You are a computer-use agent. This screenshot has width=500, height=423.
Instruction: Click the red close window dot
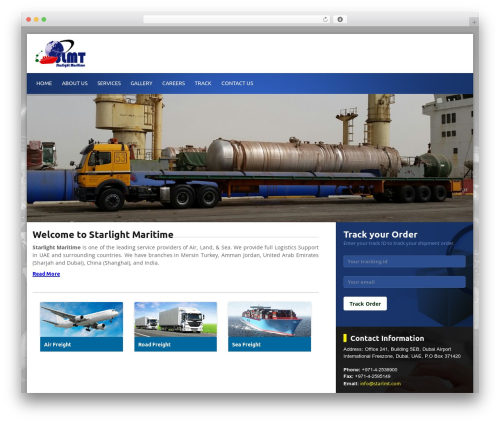29,19
